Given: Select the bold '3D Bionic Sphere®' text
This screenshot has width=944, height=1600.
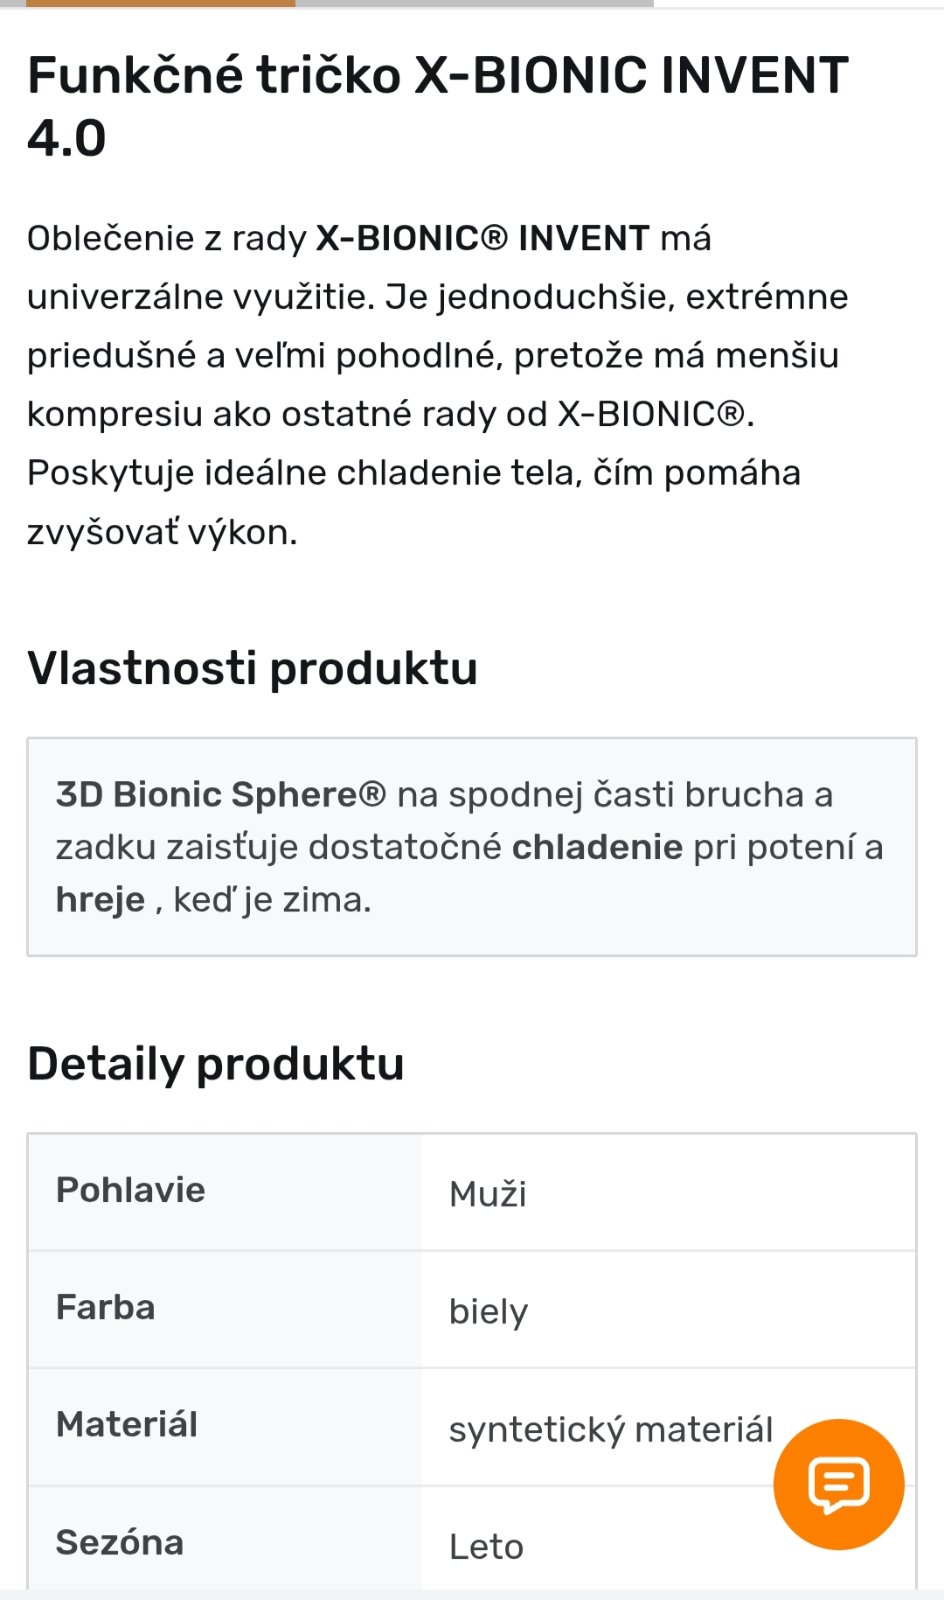Looking at the screenshot, I should coord(221,794).
